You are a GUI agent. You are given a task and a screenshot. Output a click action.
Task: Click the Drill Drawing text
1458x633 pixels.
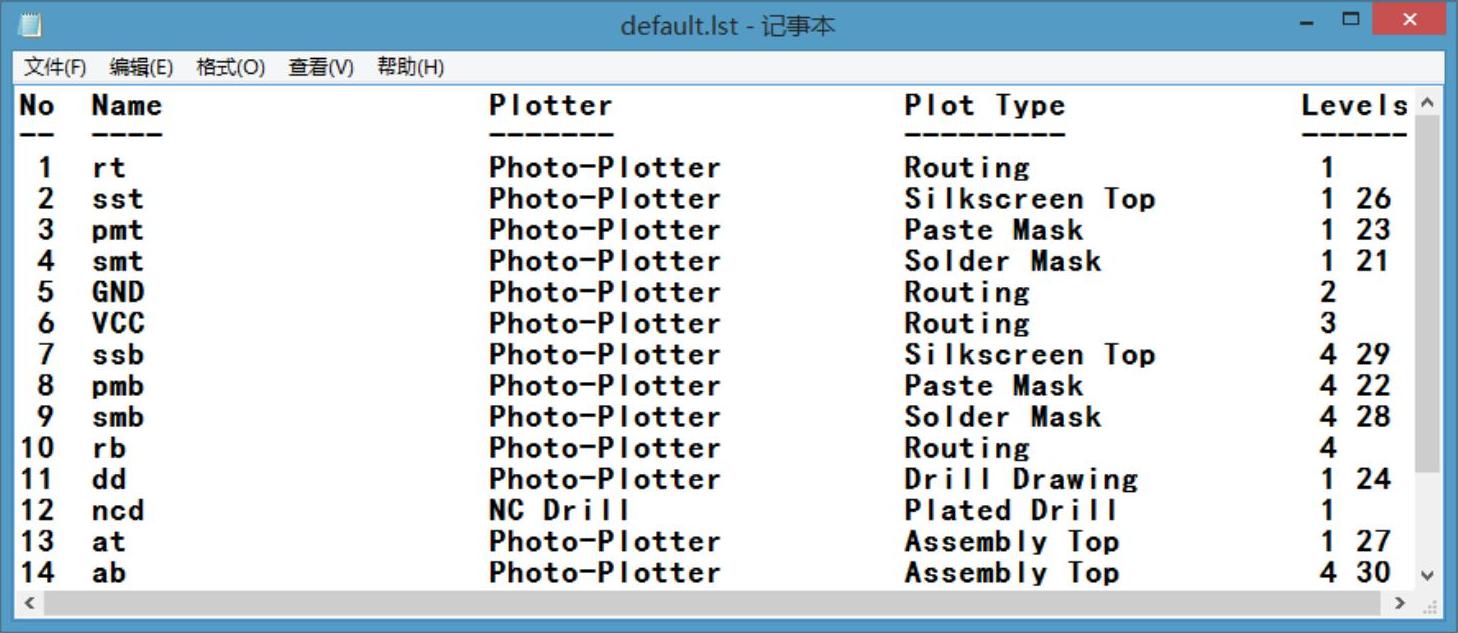point(1020,479)
